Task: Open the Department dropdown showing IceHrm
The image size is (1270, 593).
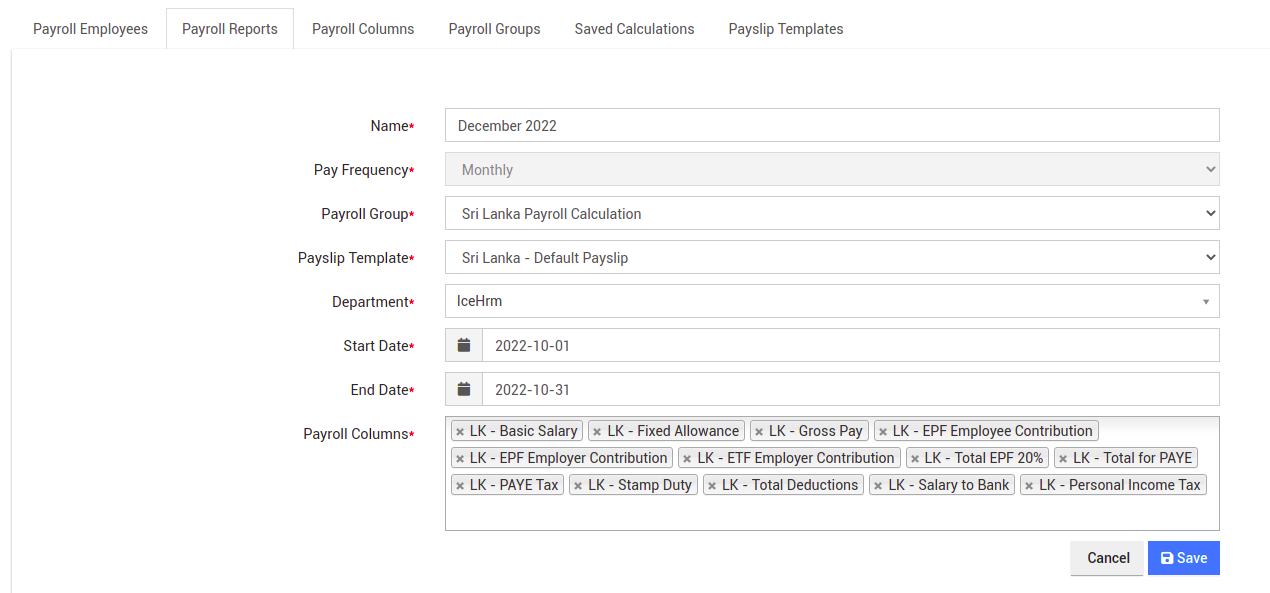Action: (832, 301)
